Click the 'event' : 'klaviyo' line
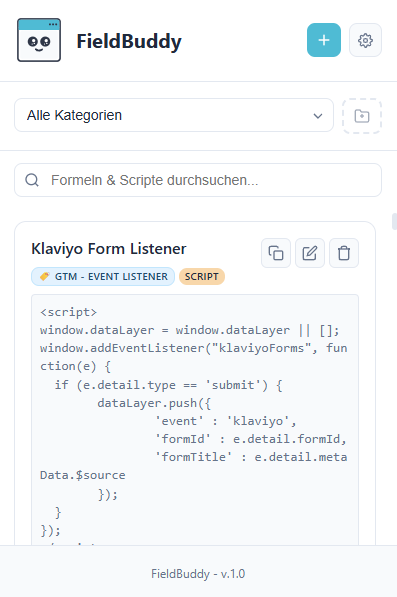The height and width of the screenshot is (597, 397). pos(226,421)
